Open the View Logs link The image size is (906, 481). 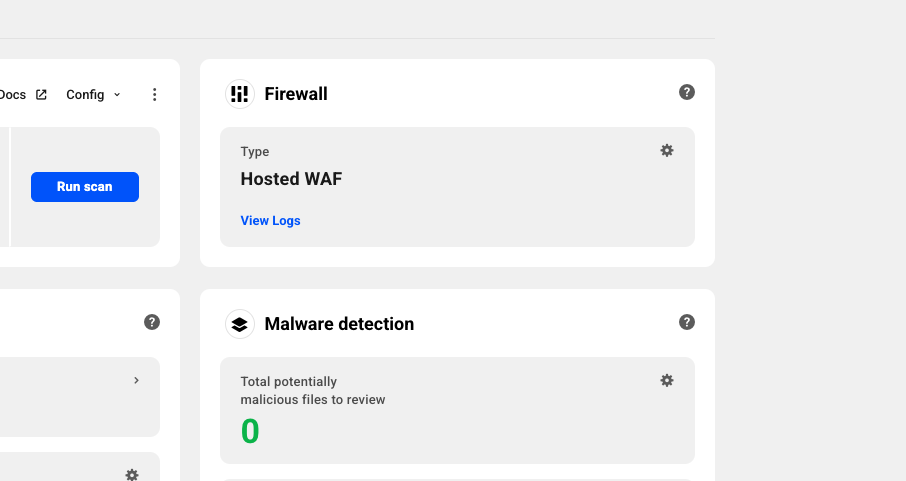point(270,221)
